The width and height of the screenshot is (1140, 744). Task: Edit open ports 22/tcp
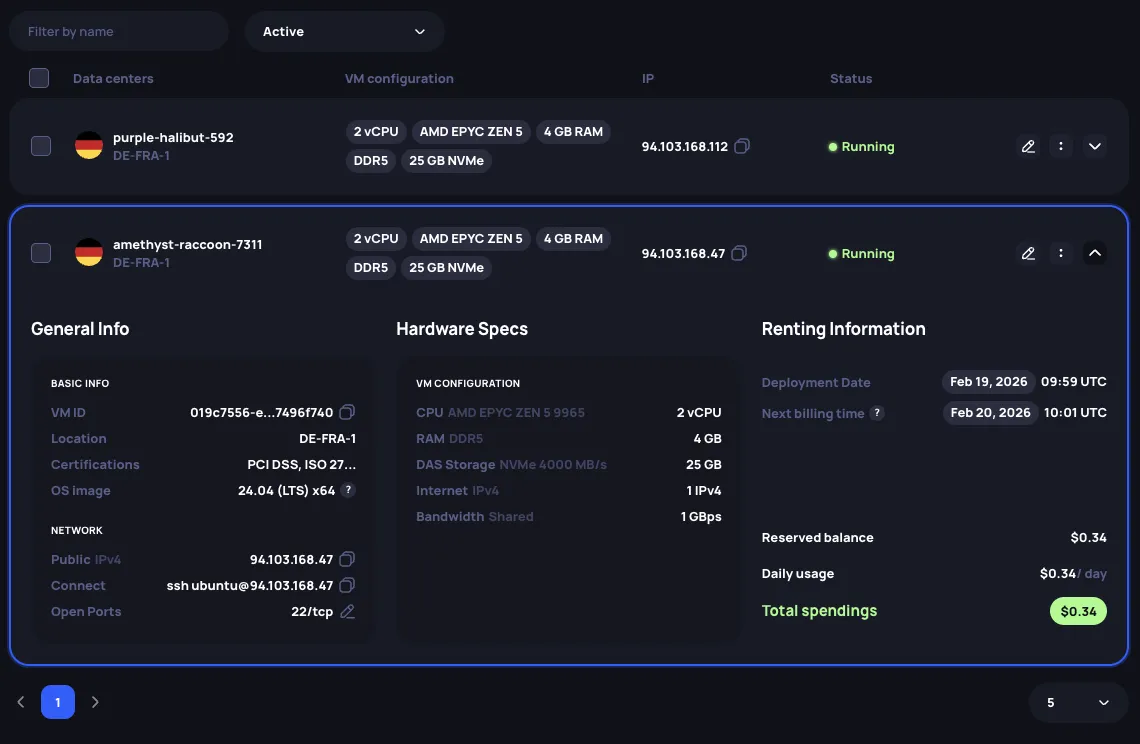coord(347,611)
